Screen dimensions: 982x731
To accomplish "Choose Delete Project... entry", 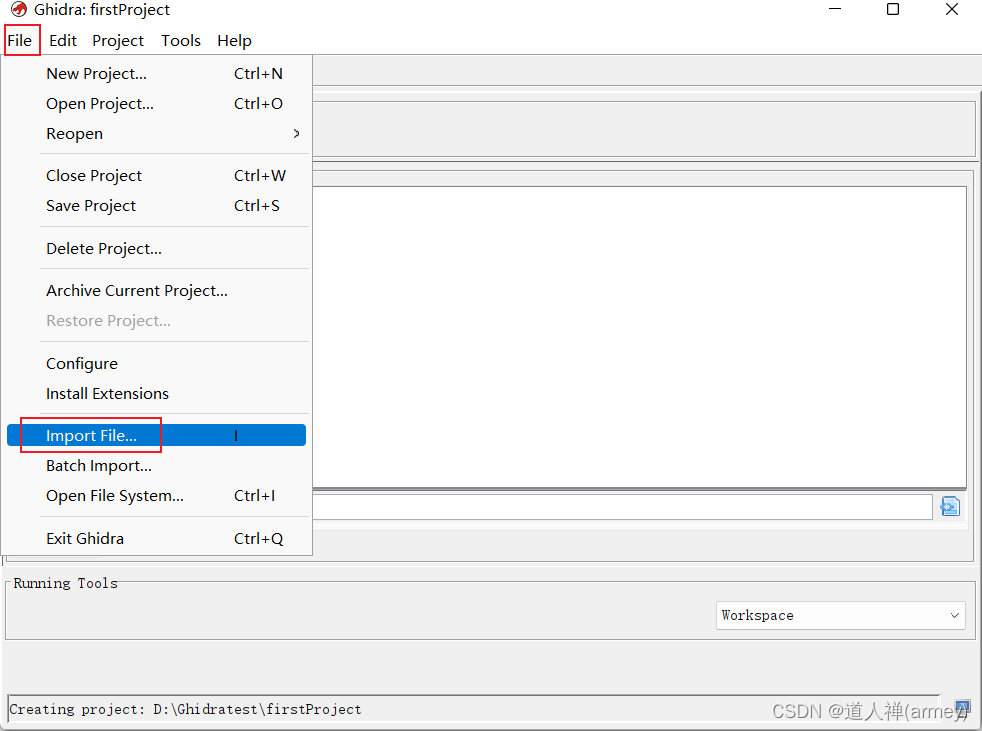I will 157,249.
